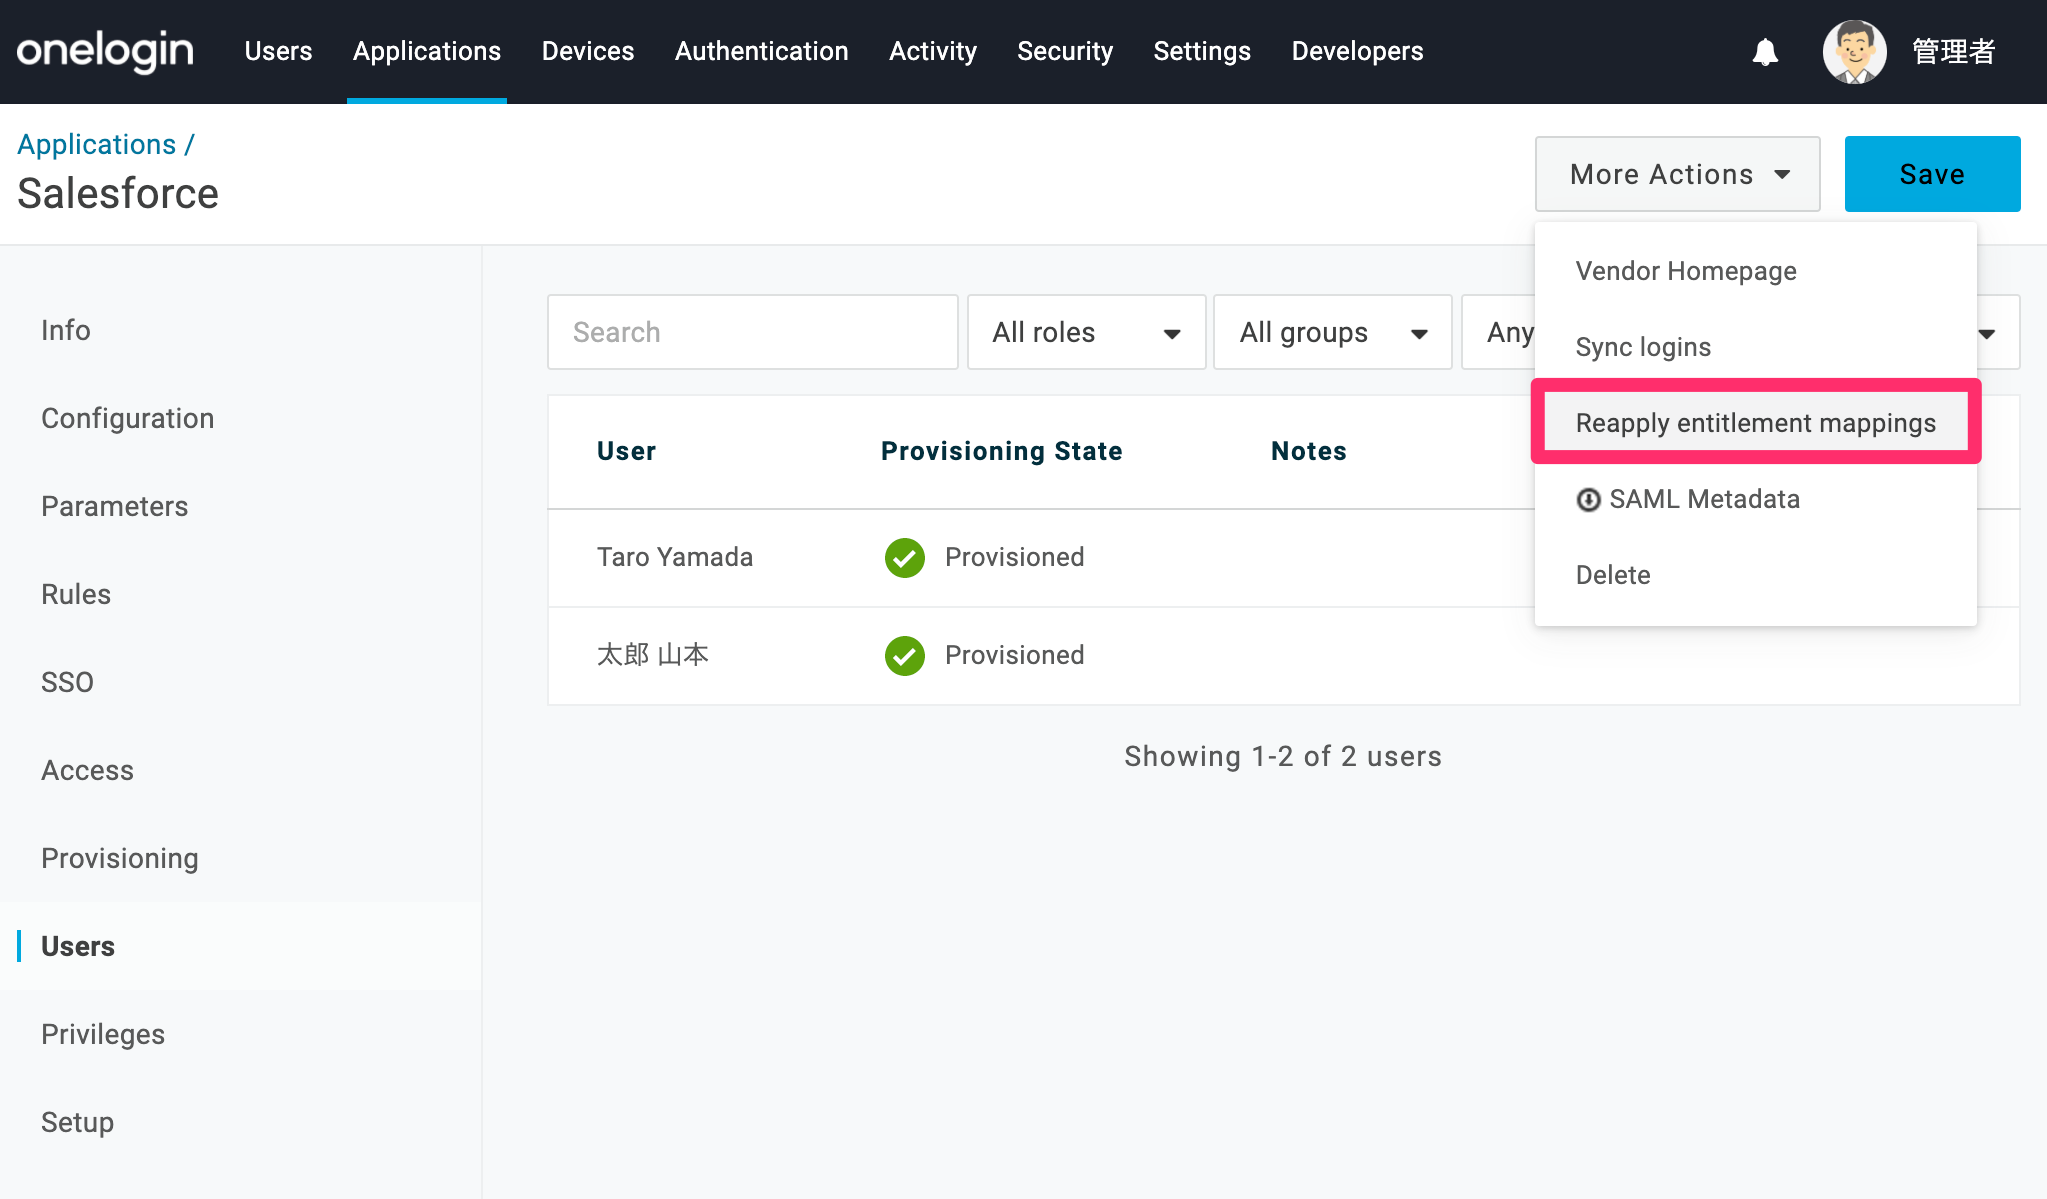This screenshot has height=1199, width=2047.
Task: Save the Salesforce application
Action: (1932, 174)
